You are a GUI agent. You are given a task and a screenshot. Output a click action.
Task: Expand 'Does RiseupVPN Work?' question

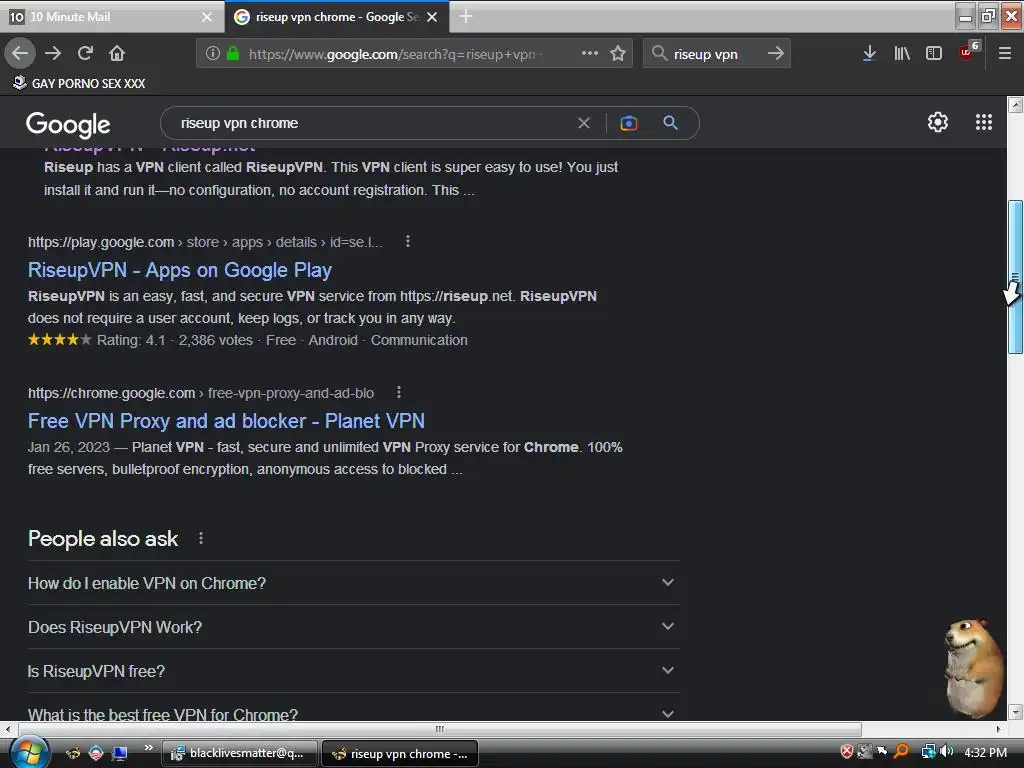(353, 627)
